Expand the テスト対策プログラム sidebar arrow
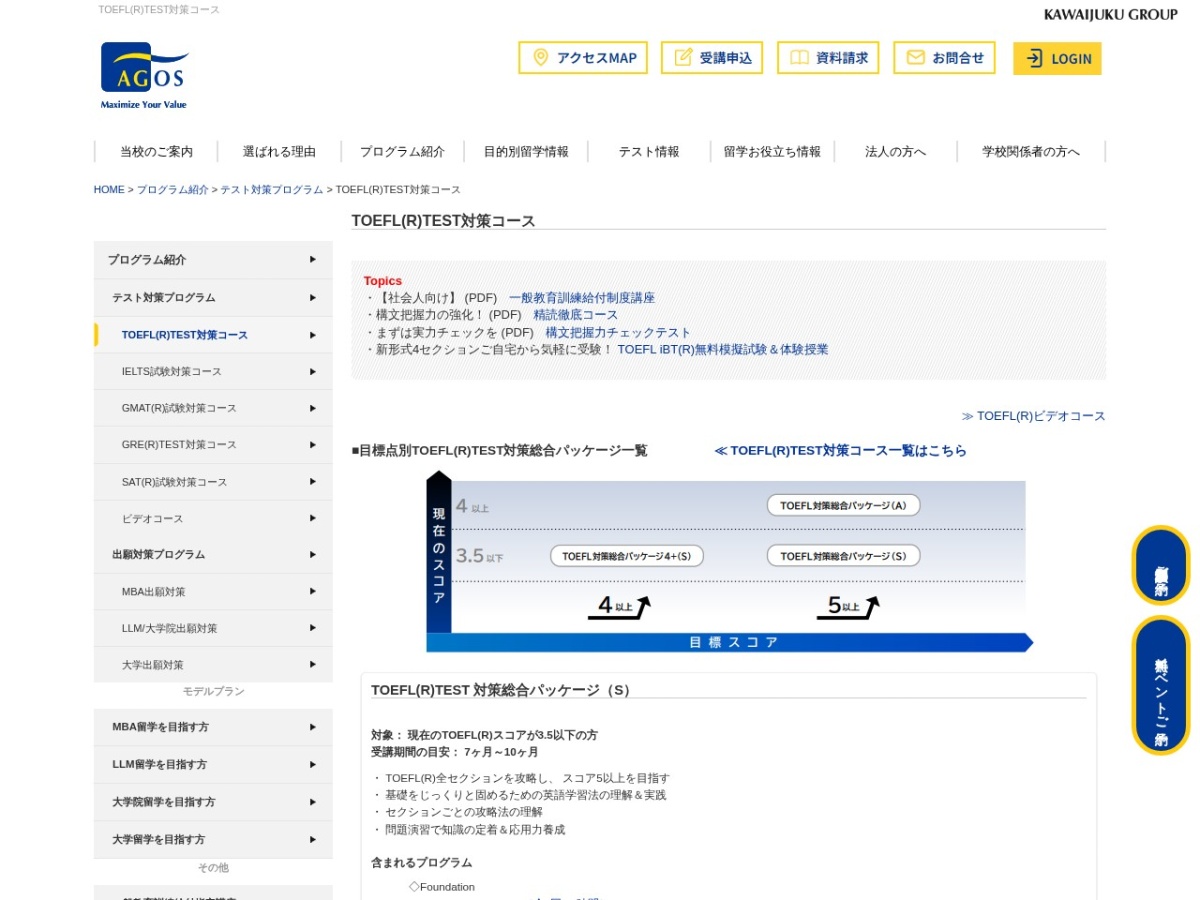Image resolution: width=1200 pixels, height=900 pixels. pos(313,297)
